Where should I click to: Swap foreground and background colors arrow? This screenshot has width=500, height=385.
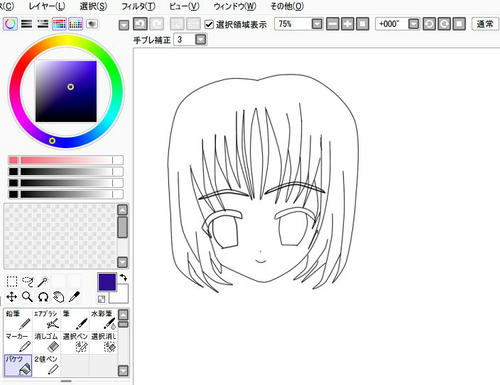(123, 277)
